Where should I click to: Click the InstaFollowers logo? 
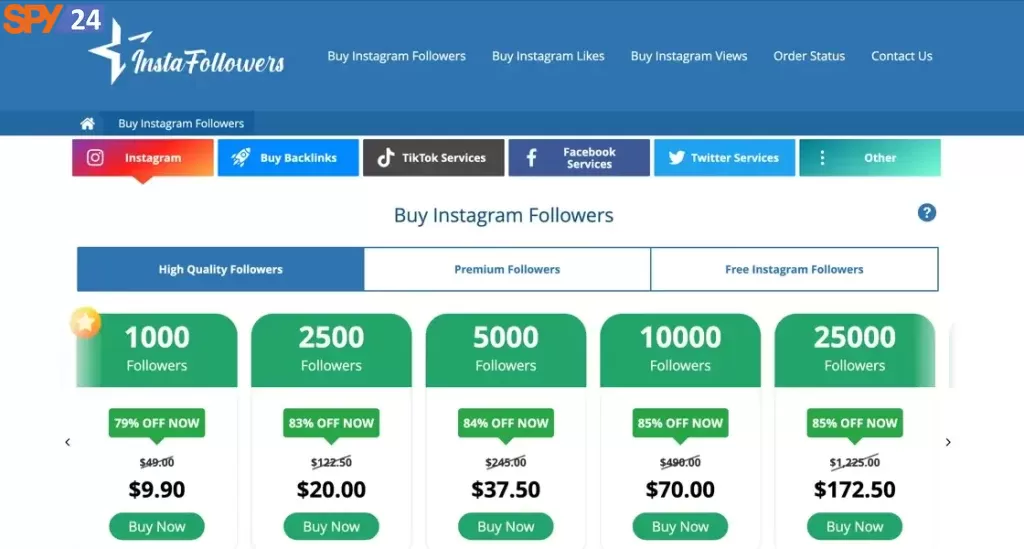(x=187, y=52)
